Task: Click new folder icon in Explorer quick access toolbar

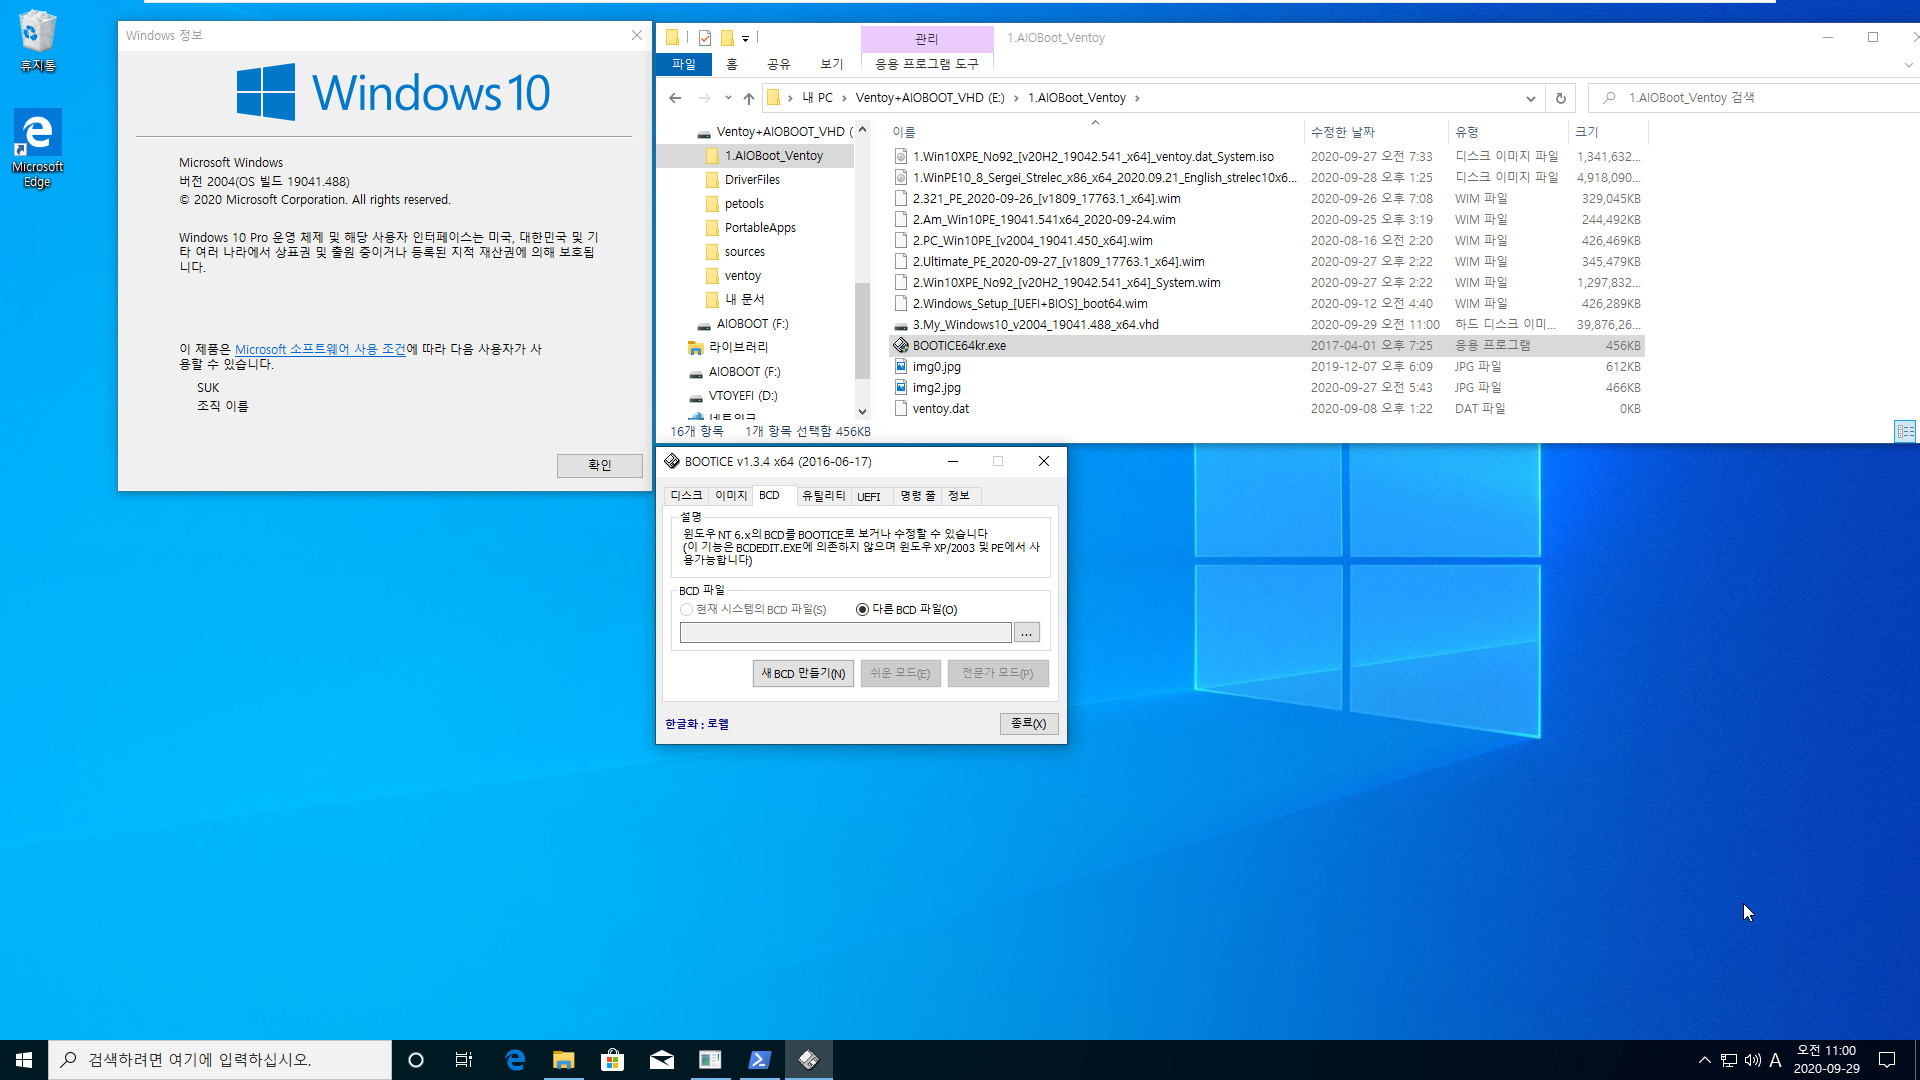Action: 727,38
